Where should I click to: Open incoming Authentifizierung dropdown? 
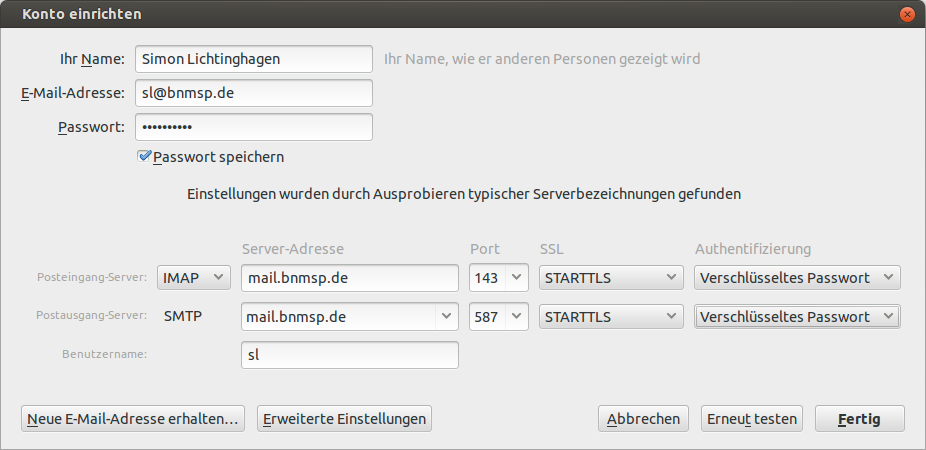coord(797,278)
